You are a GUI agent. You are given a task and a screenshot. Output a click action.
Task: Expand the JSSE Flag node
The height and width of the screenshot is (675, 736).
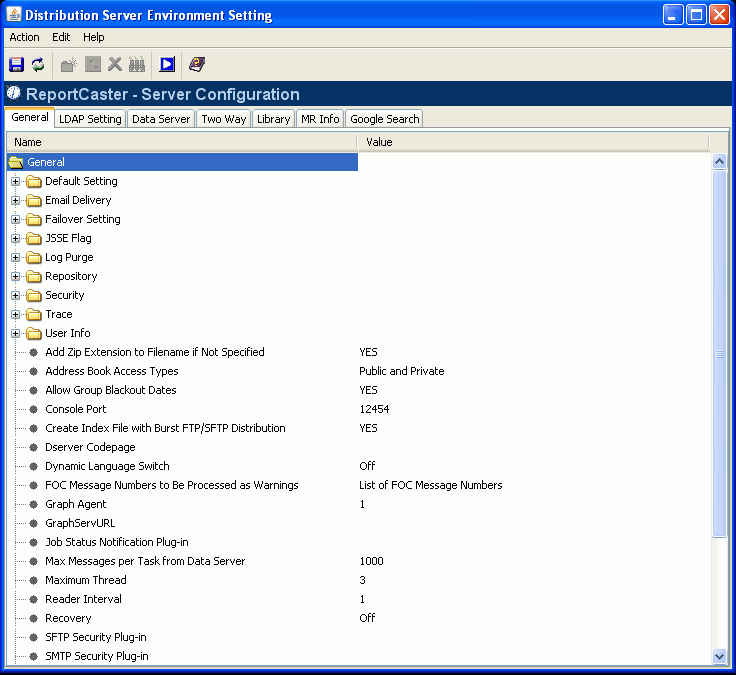point(15,238)
